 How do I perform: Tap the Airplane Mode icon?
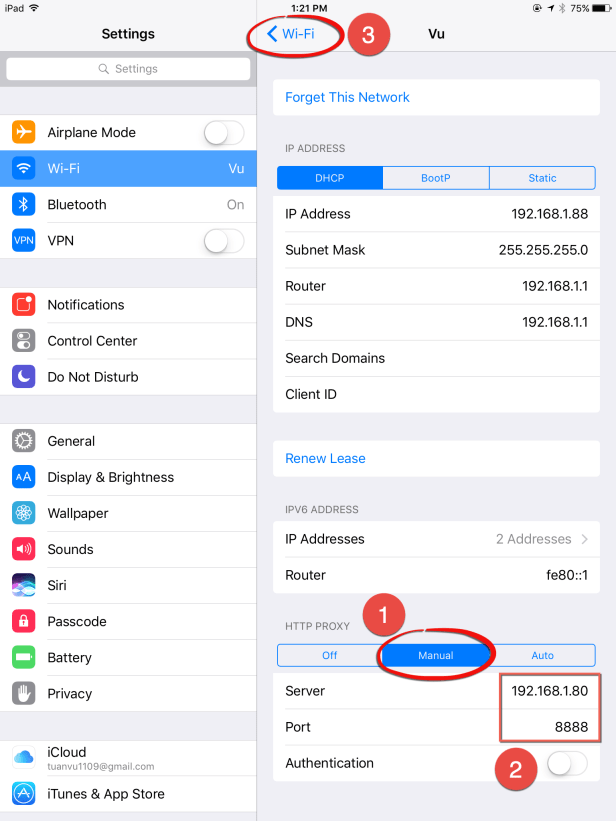[x=24, y=132]
